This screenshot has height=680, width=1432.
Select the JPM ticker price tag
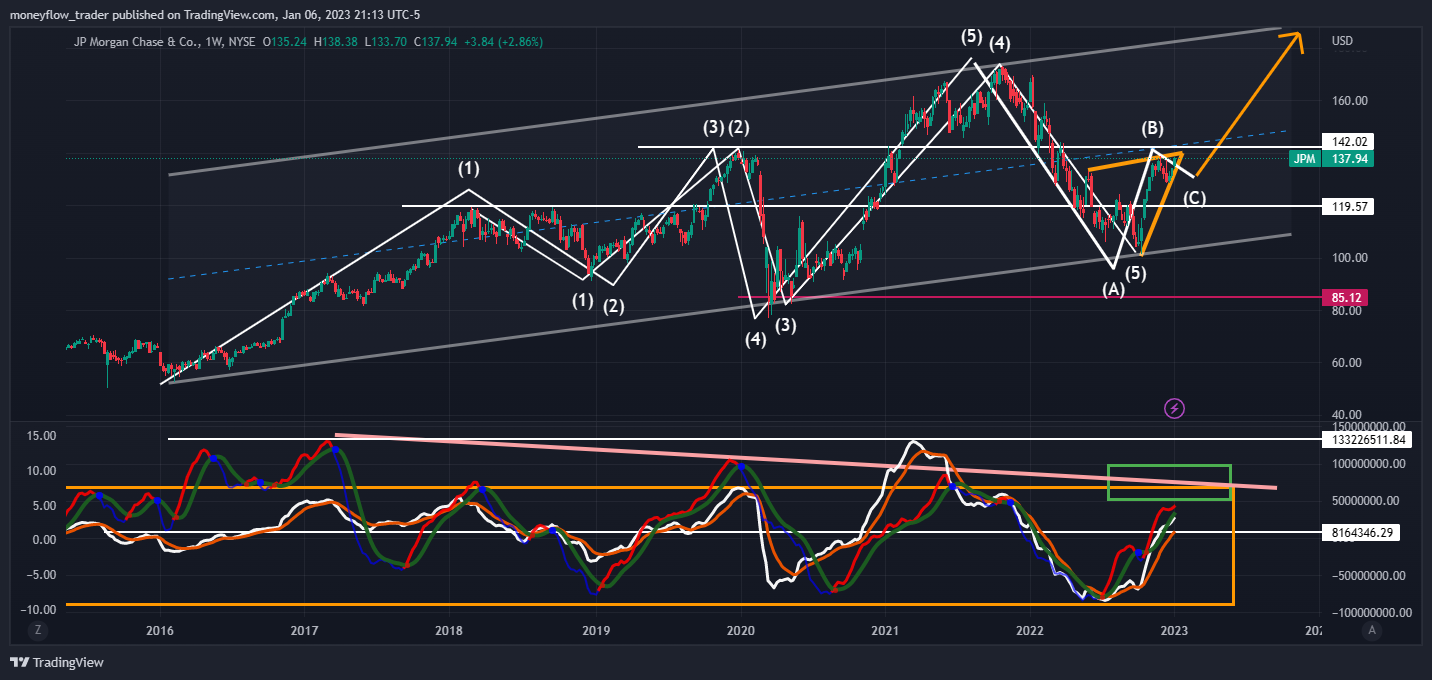pyautogui.click(x=1303, y=159)
